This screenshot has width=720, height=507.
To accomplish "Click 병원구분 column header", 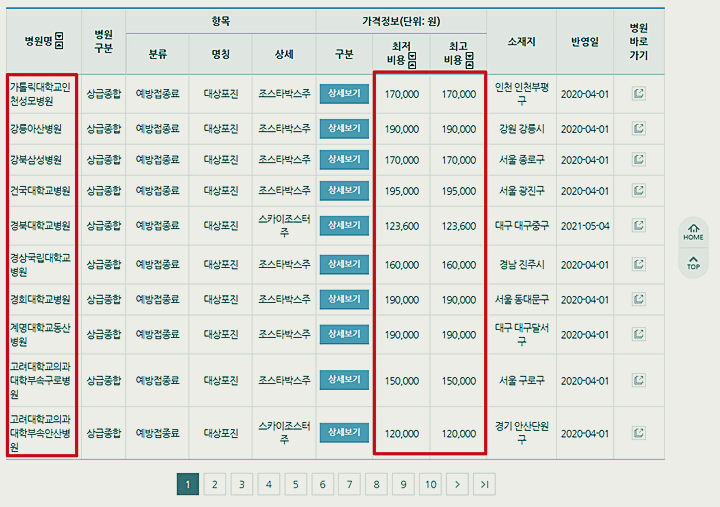I will tap(103, 41).
